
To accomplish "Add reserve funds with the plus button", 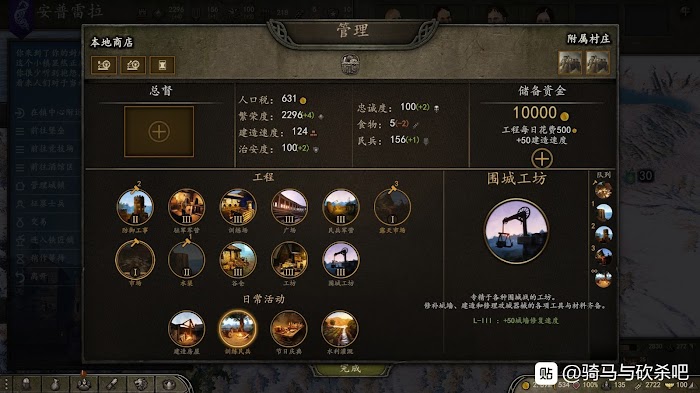I will pyautogui.click(x=542, y=159).
